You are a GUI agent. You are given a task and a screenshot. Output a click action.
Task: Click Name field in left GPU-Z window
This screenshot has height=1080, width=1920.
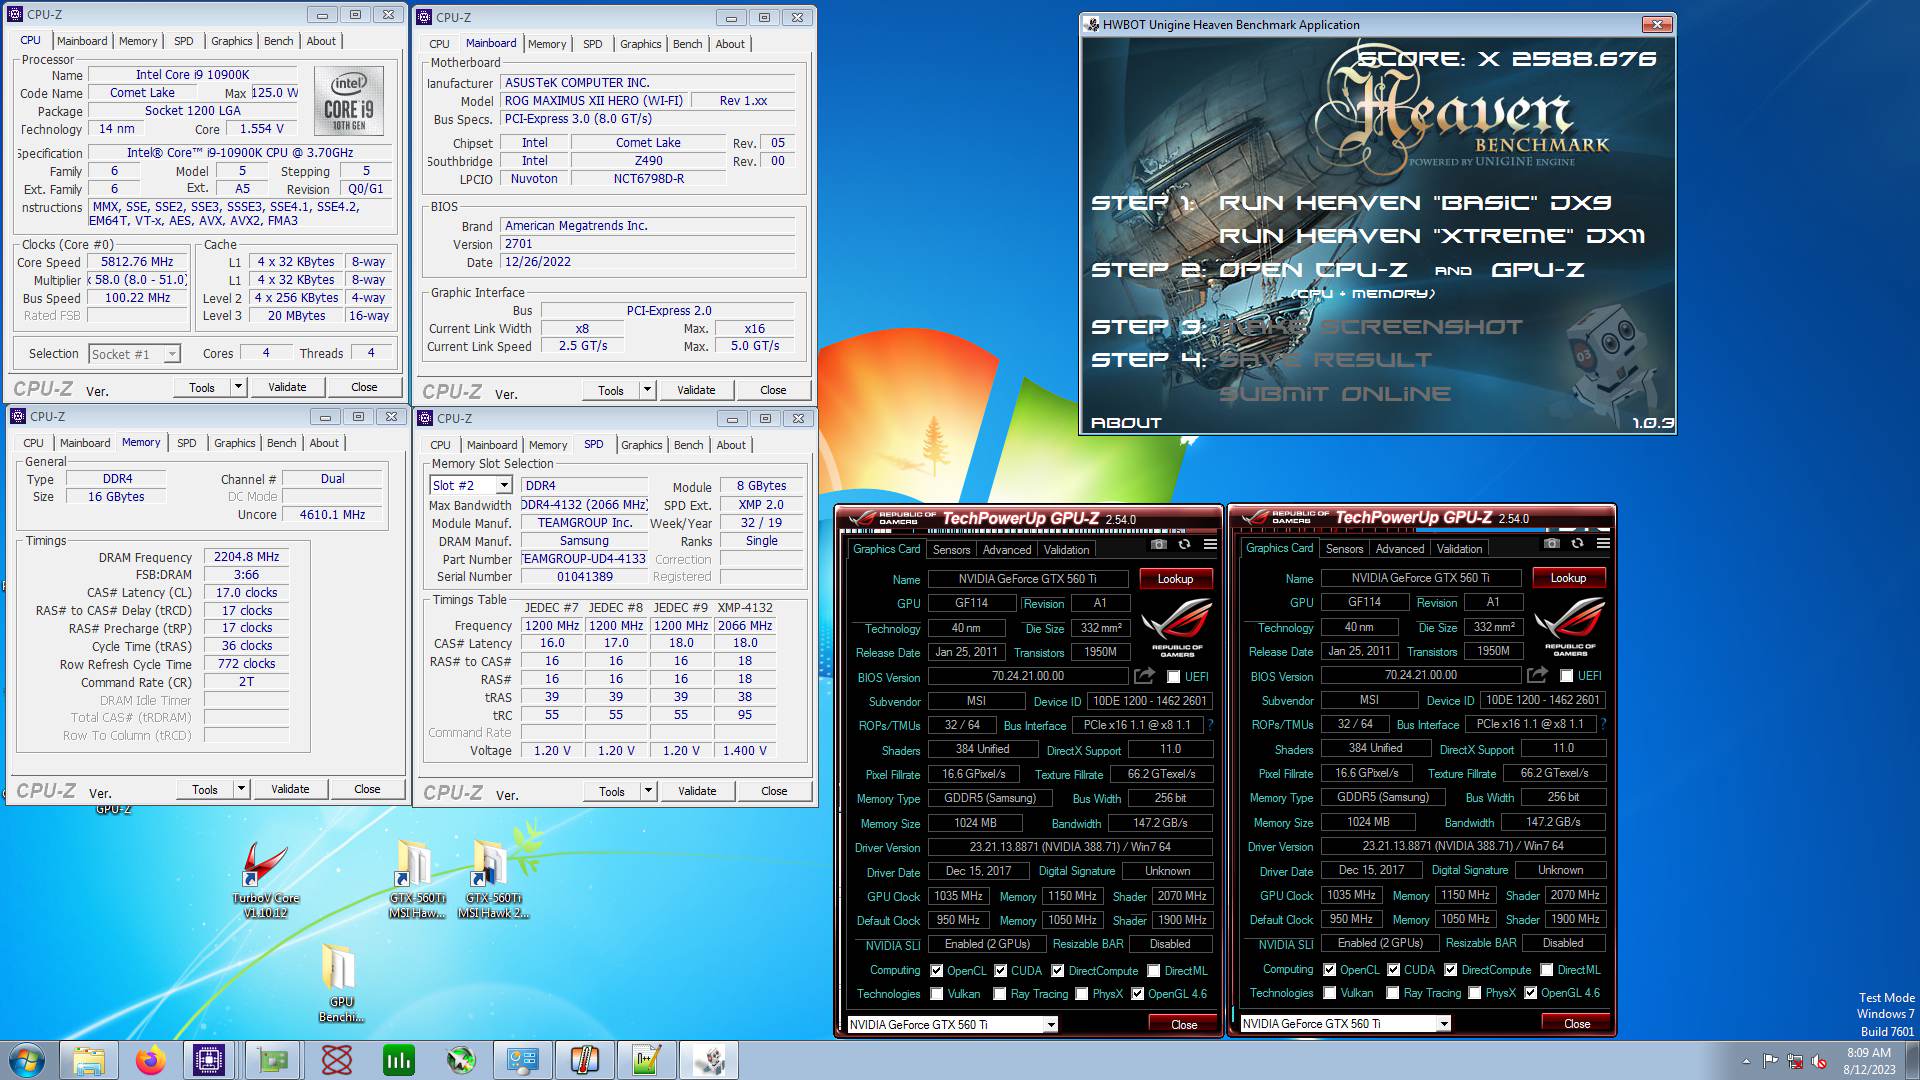[x=1028, y=579]
